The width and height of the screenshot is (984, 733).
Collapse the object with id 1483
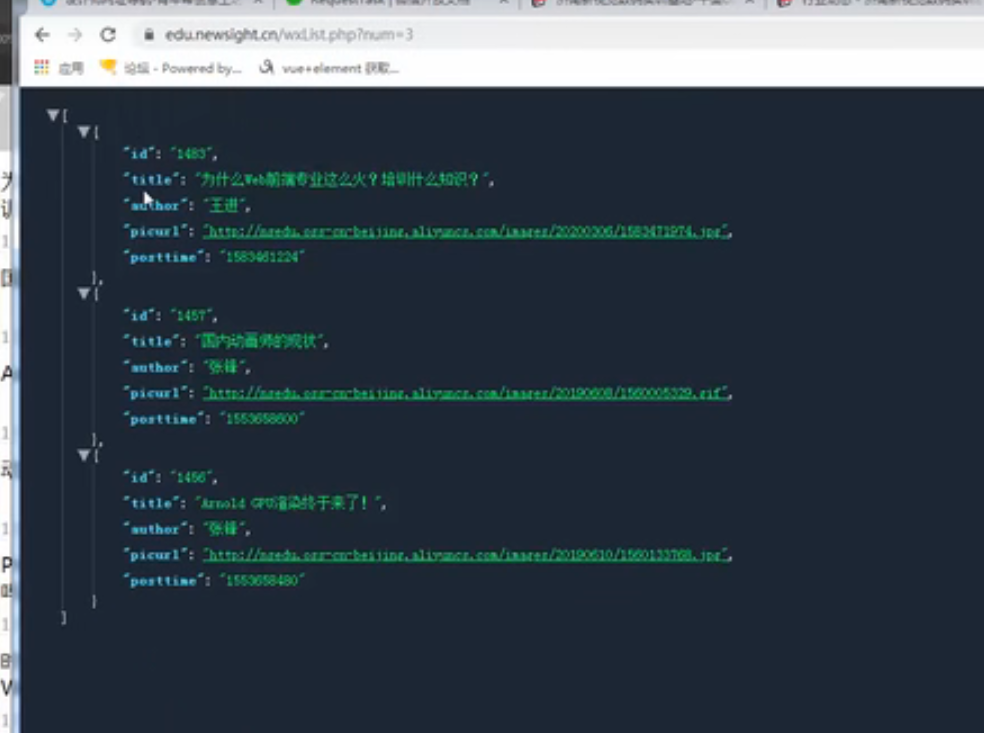pos(83,131)
